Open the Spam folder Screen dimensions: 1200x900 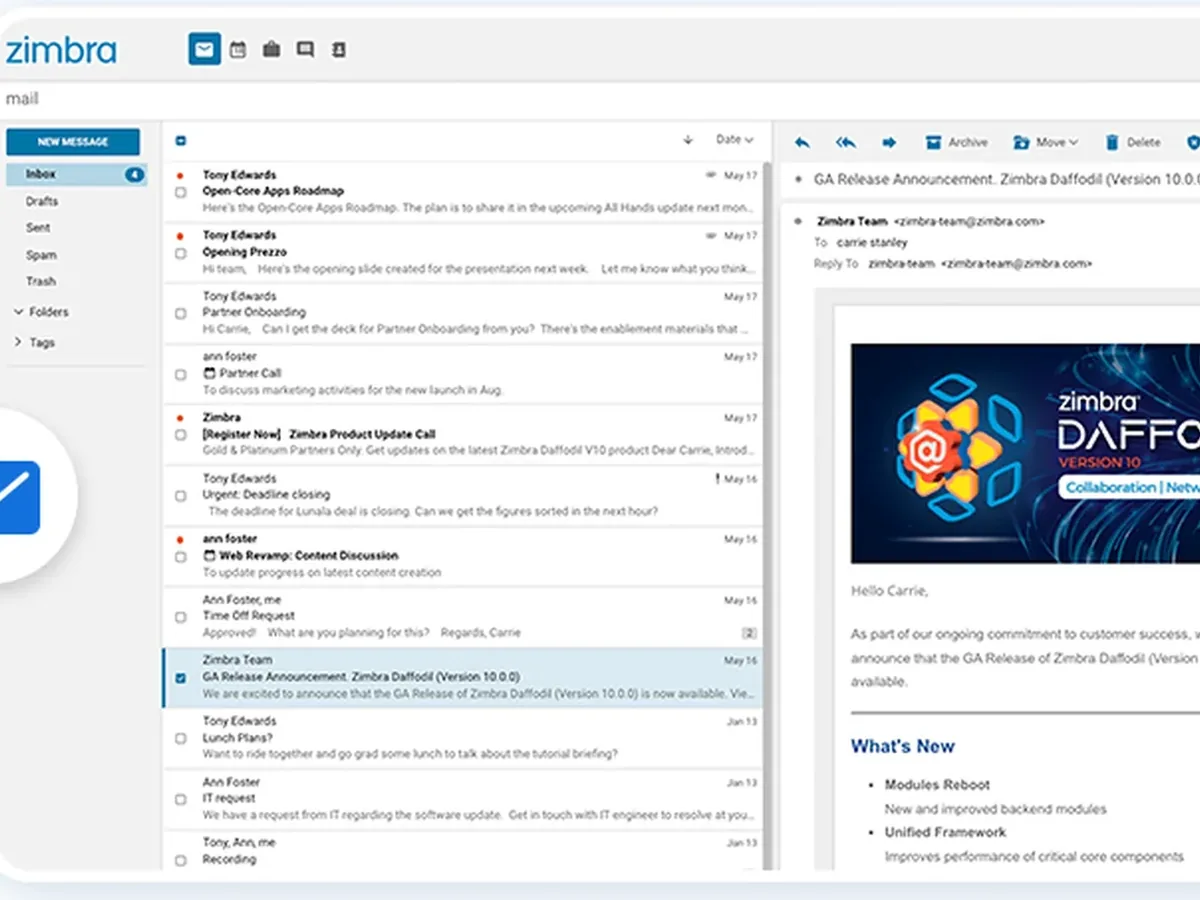point(41,255)
